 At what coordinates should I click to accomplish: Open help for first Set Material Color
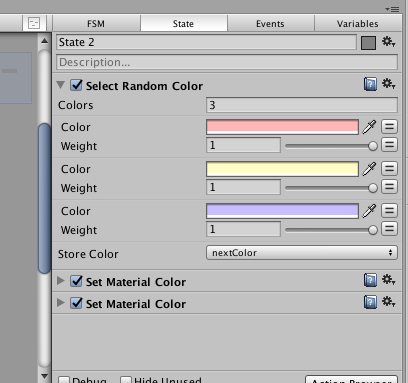pos(370,280)
